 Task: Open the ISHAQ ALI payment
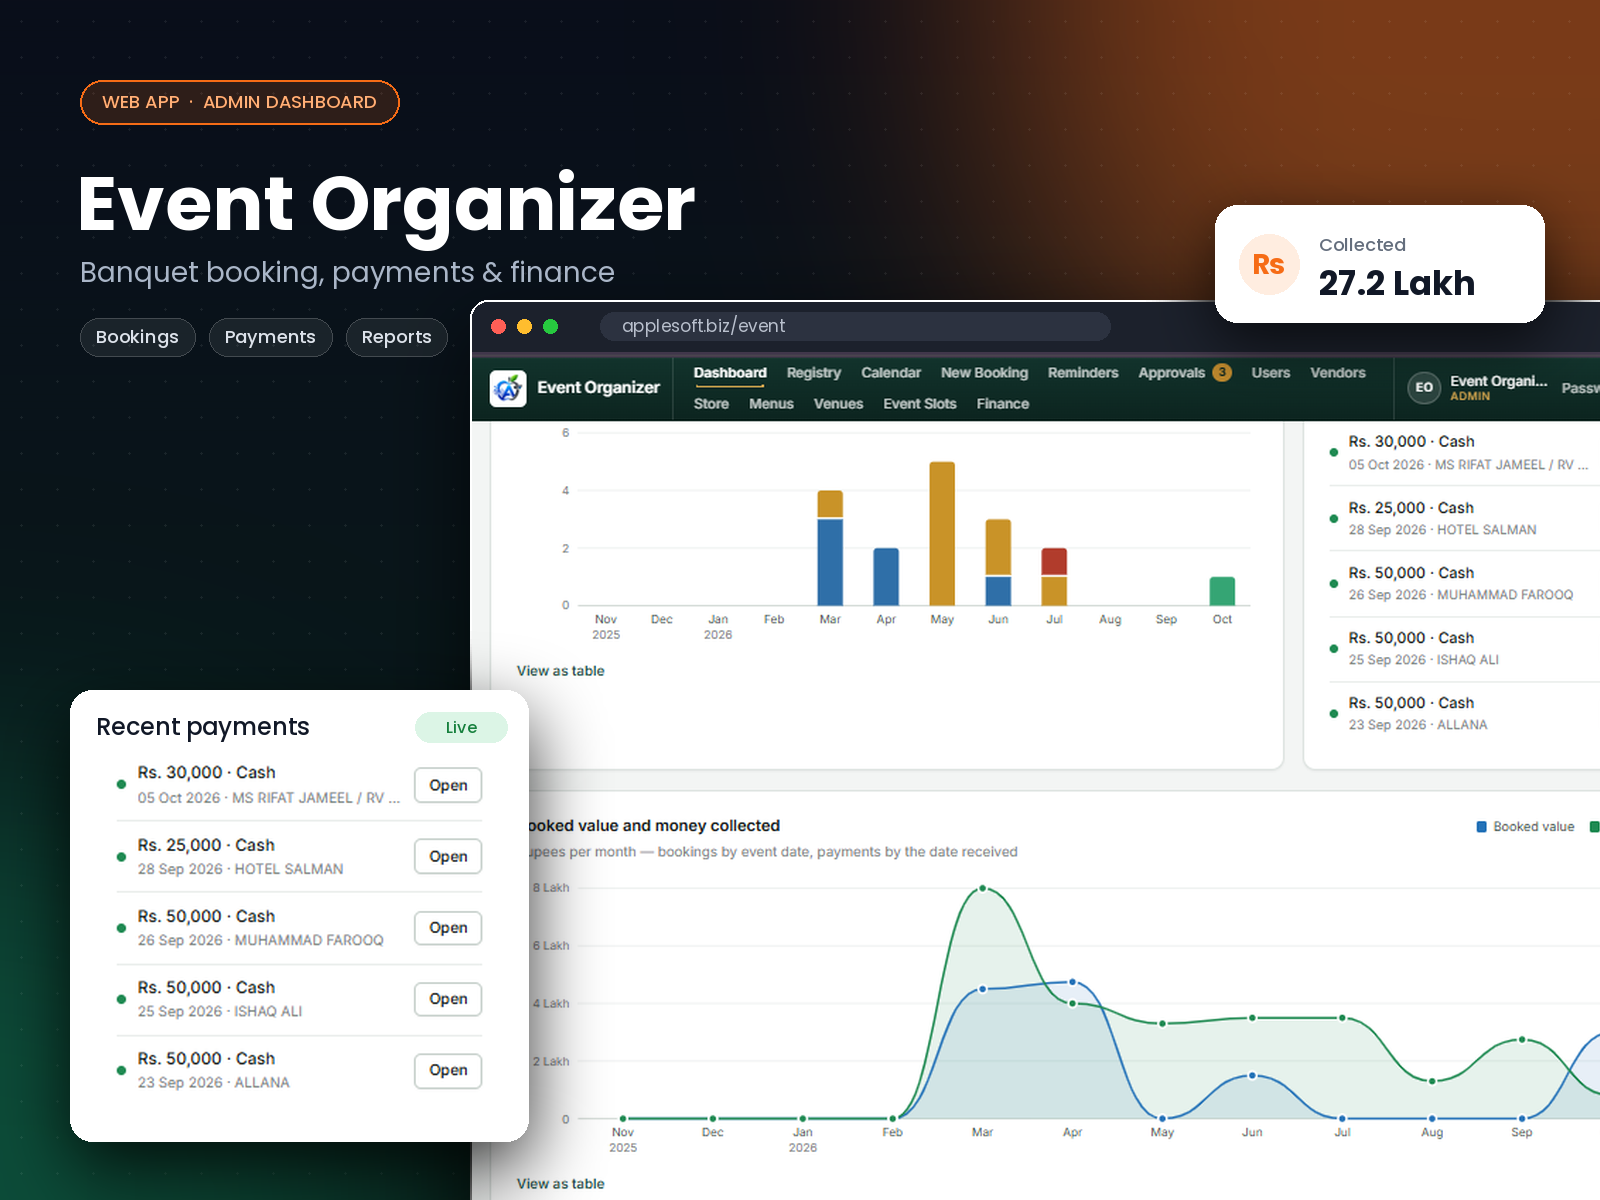(448, 999)
